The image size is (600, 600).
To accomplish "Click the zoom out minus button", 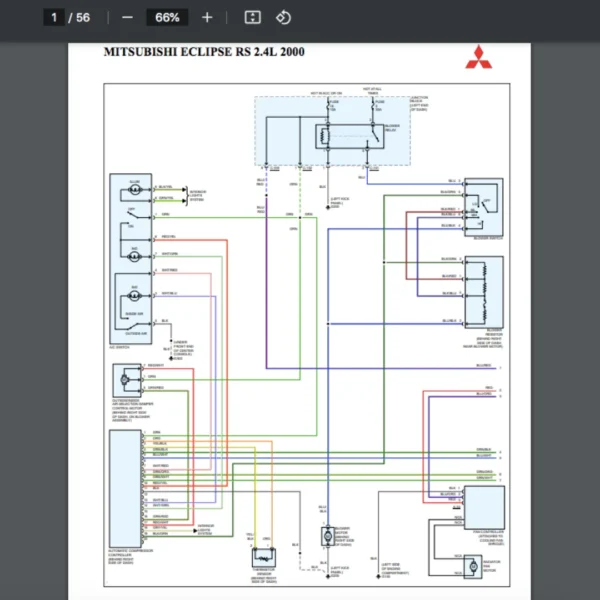I will pyautogui.click(x=127, y=18).
